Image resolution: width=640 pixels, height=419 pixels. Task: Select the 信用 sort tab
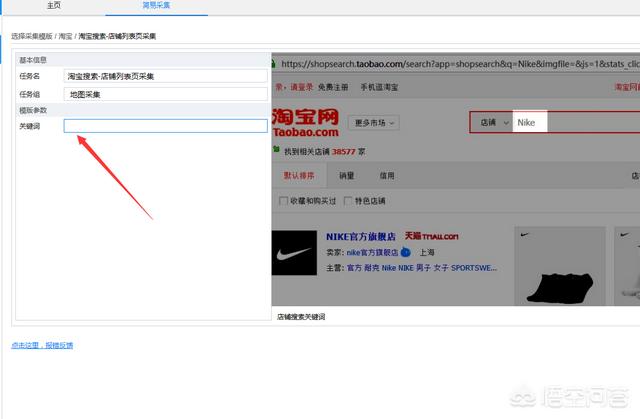point(387,175)
